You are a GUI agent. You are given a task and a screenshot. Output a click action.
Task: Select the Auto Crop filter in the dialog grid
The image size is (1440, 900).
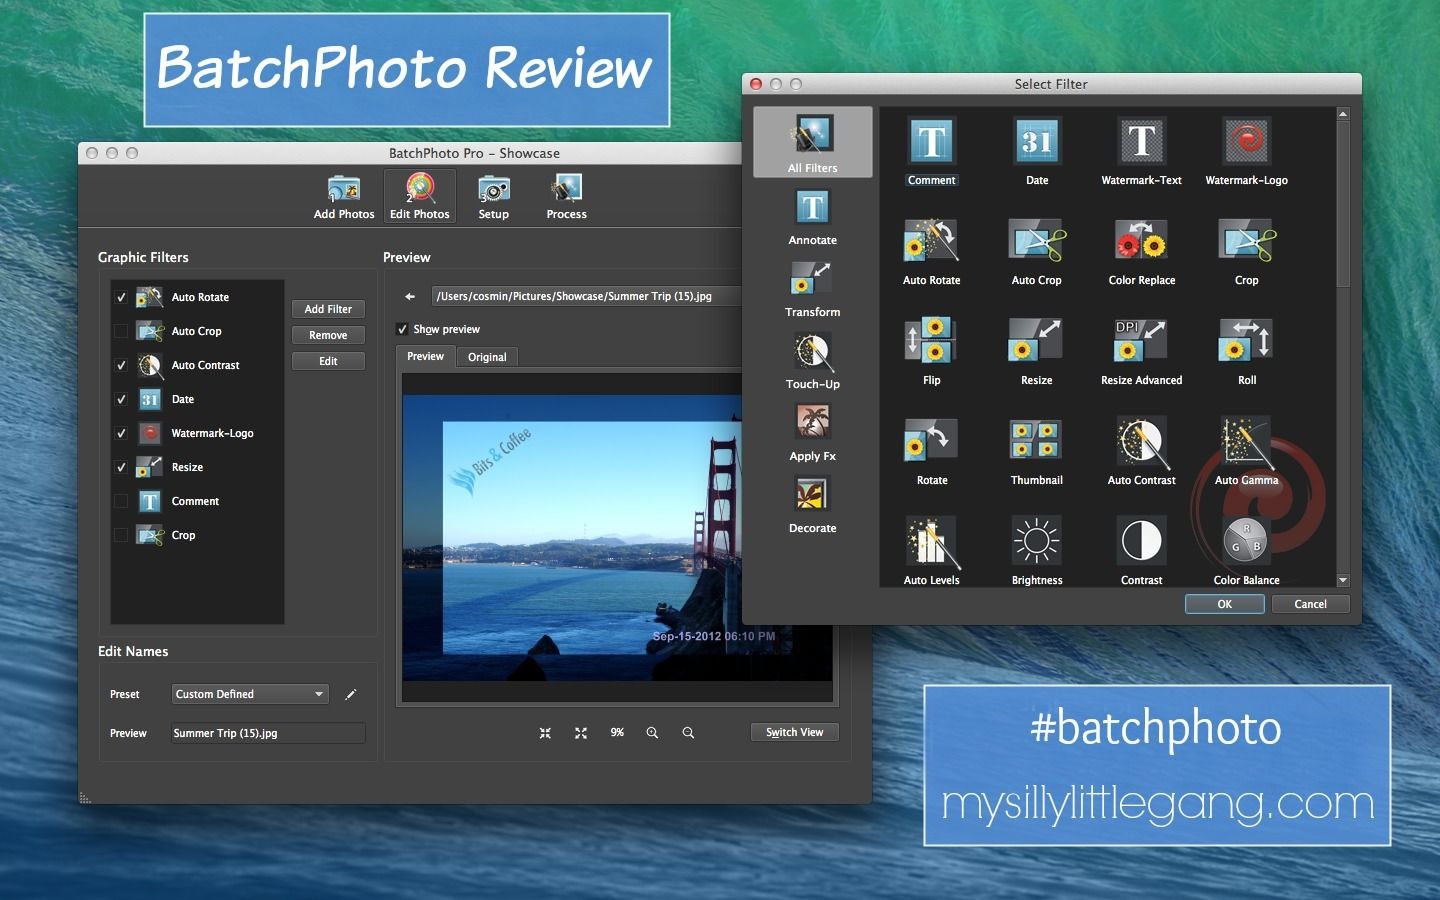coord(1037,251)
